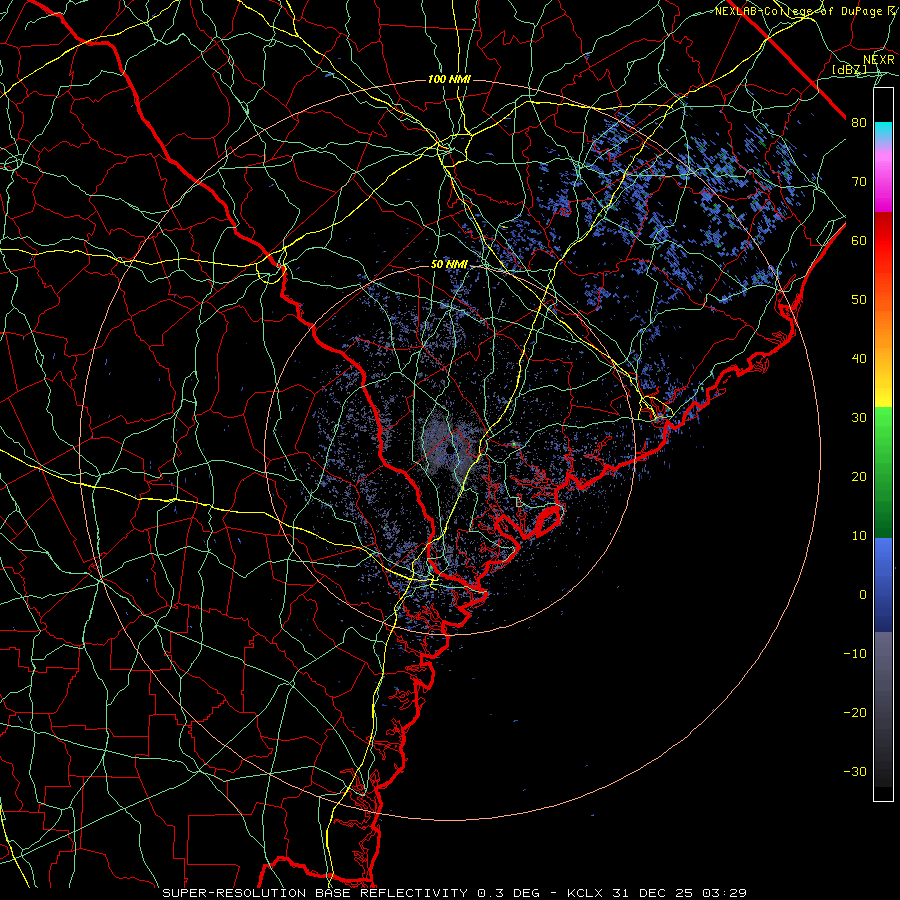
Task: Click the "50 NMI" range ring label
Action: [449, 265]
